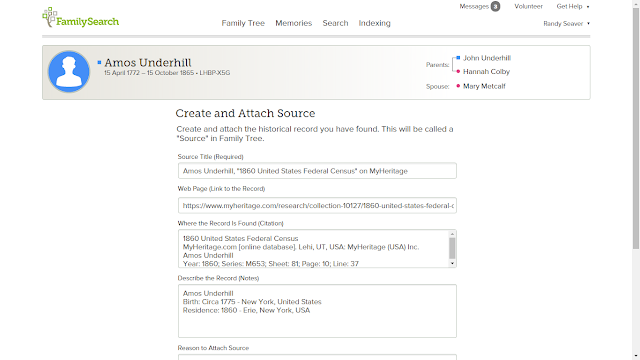
Task: Click the Describe the Record notes area
Action: pyautogui.click(x=317, y=311)
